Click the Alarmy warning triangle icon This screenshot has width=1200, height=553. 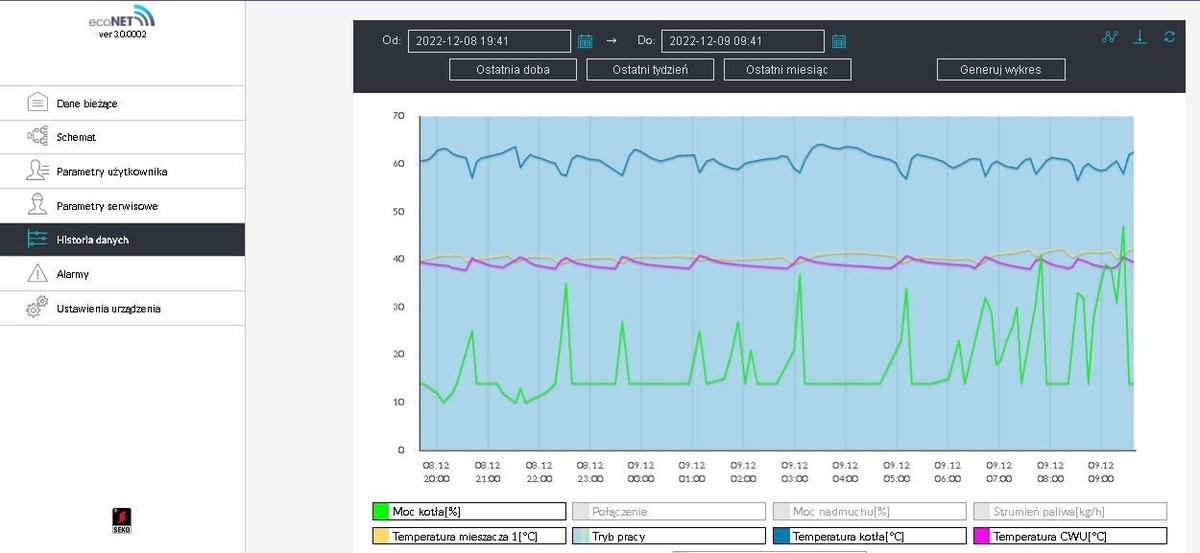(x=37, y=273)
